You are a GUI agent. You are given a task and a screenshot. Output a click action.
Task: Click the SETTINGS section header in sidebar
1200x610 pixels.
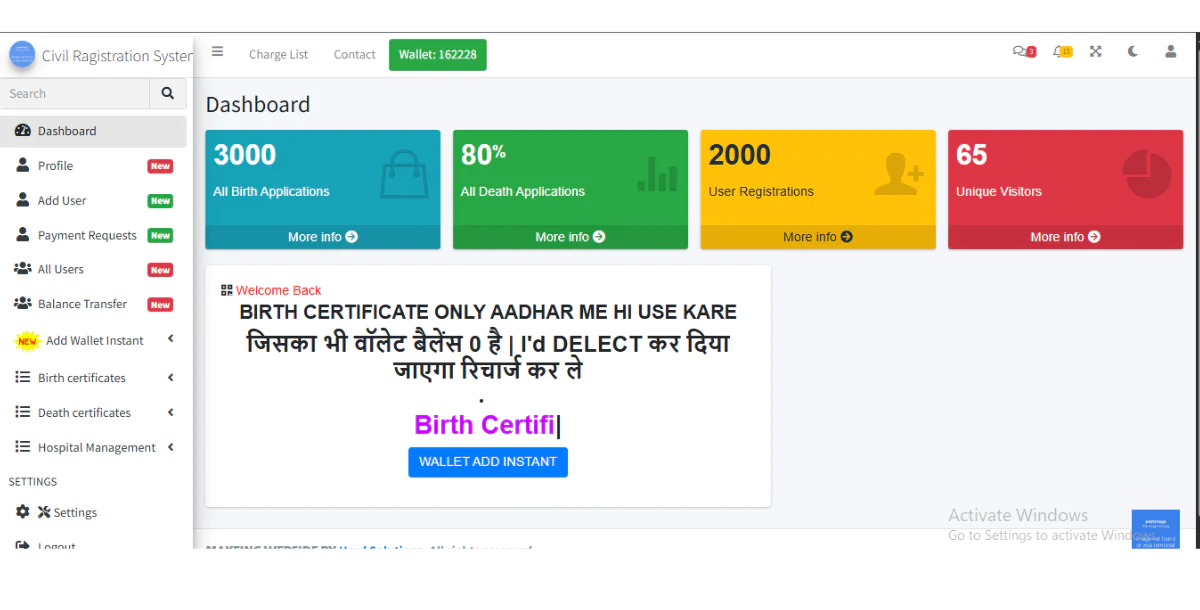[x=33, y=482]
